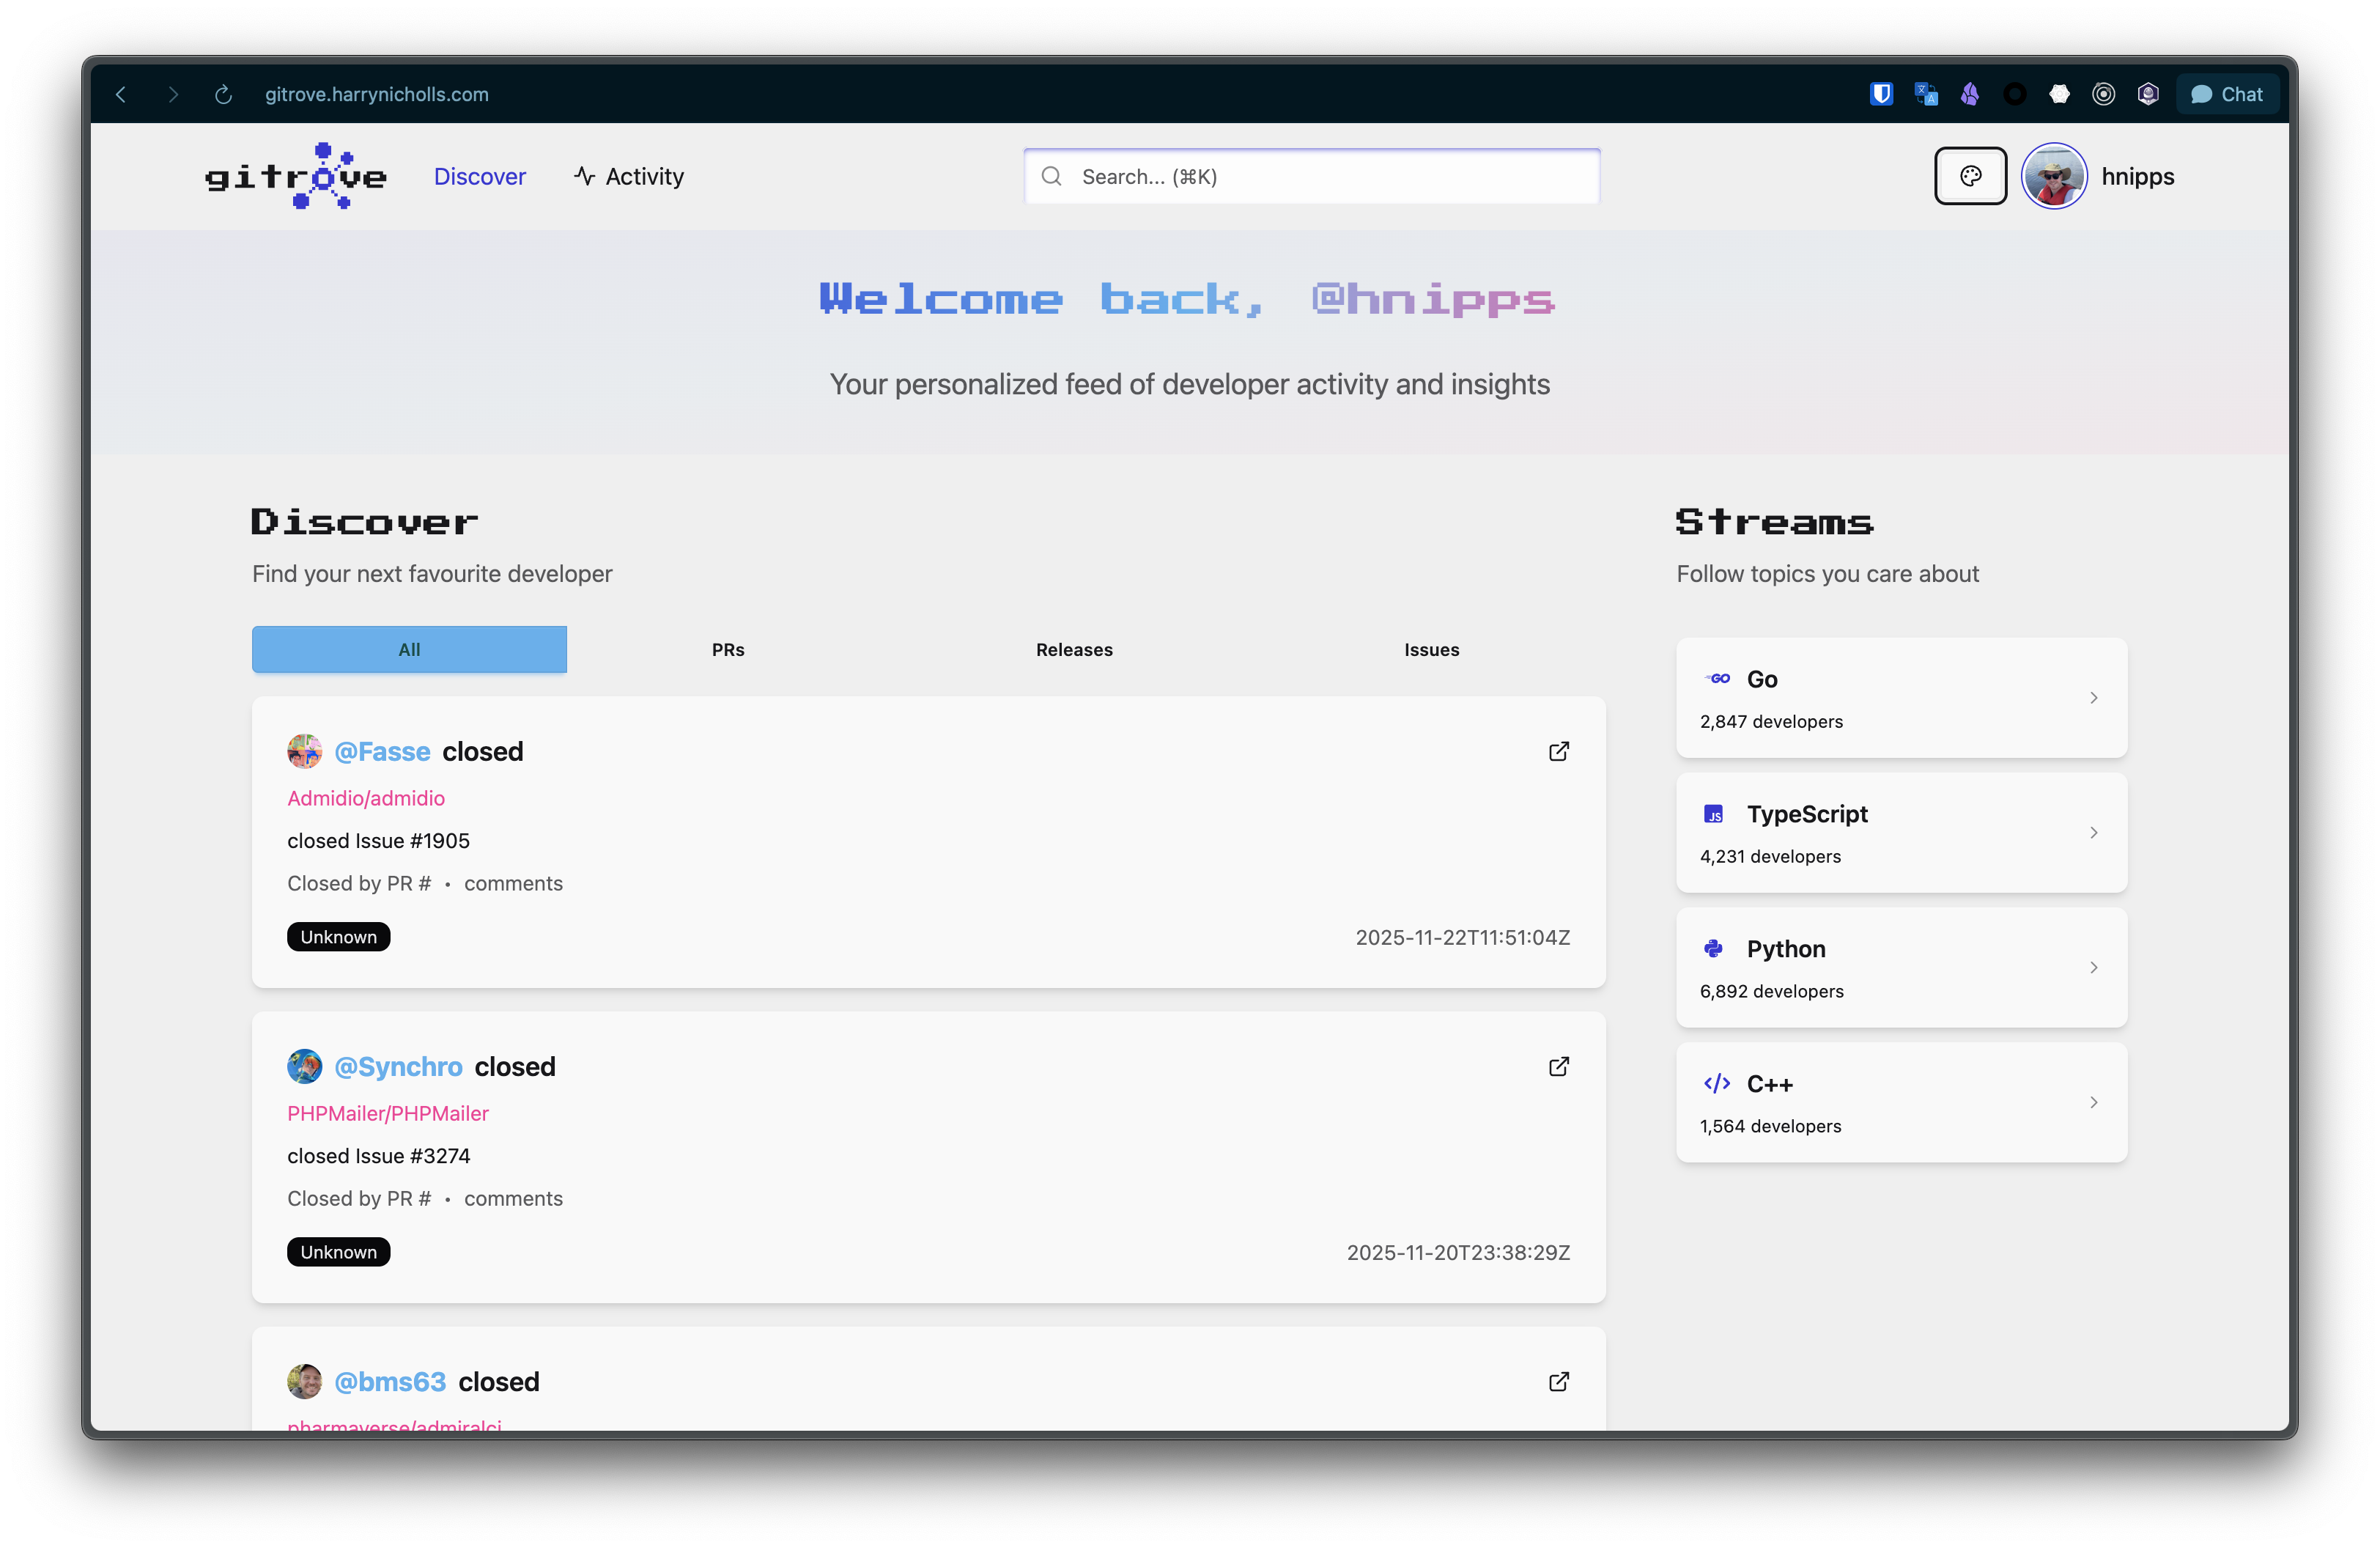Expand the TypeScript stream chevron
The image size is (2380, 1548).
click(2093, 833)
